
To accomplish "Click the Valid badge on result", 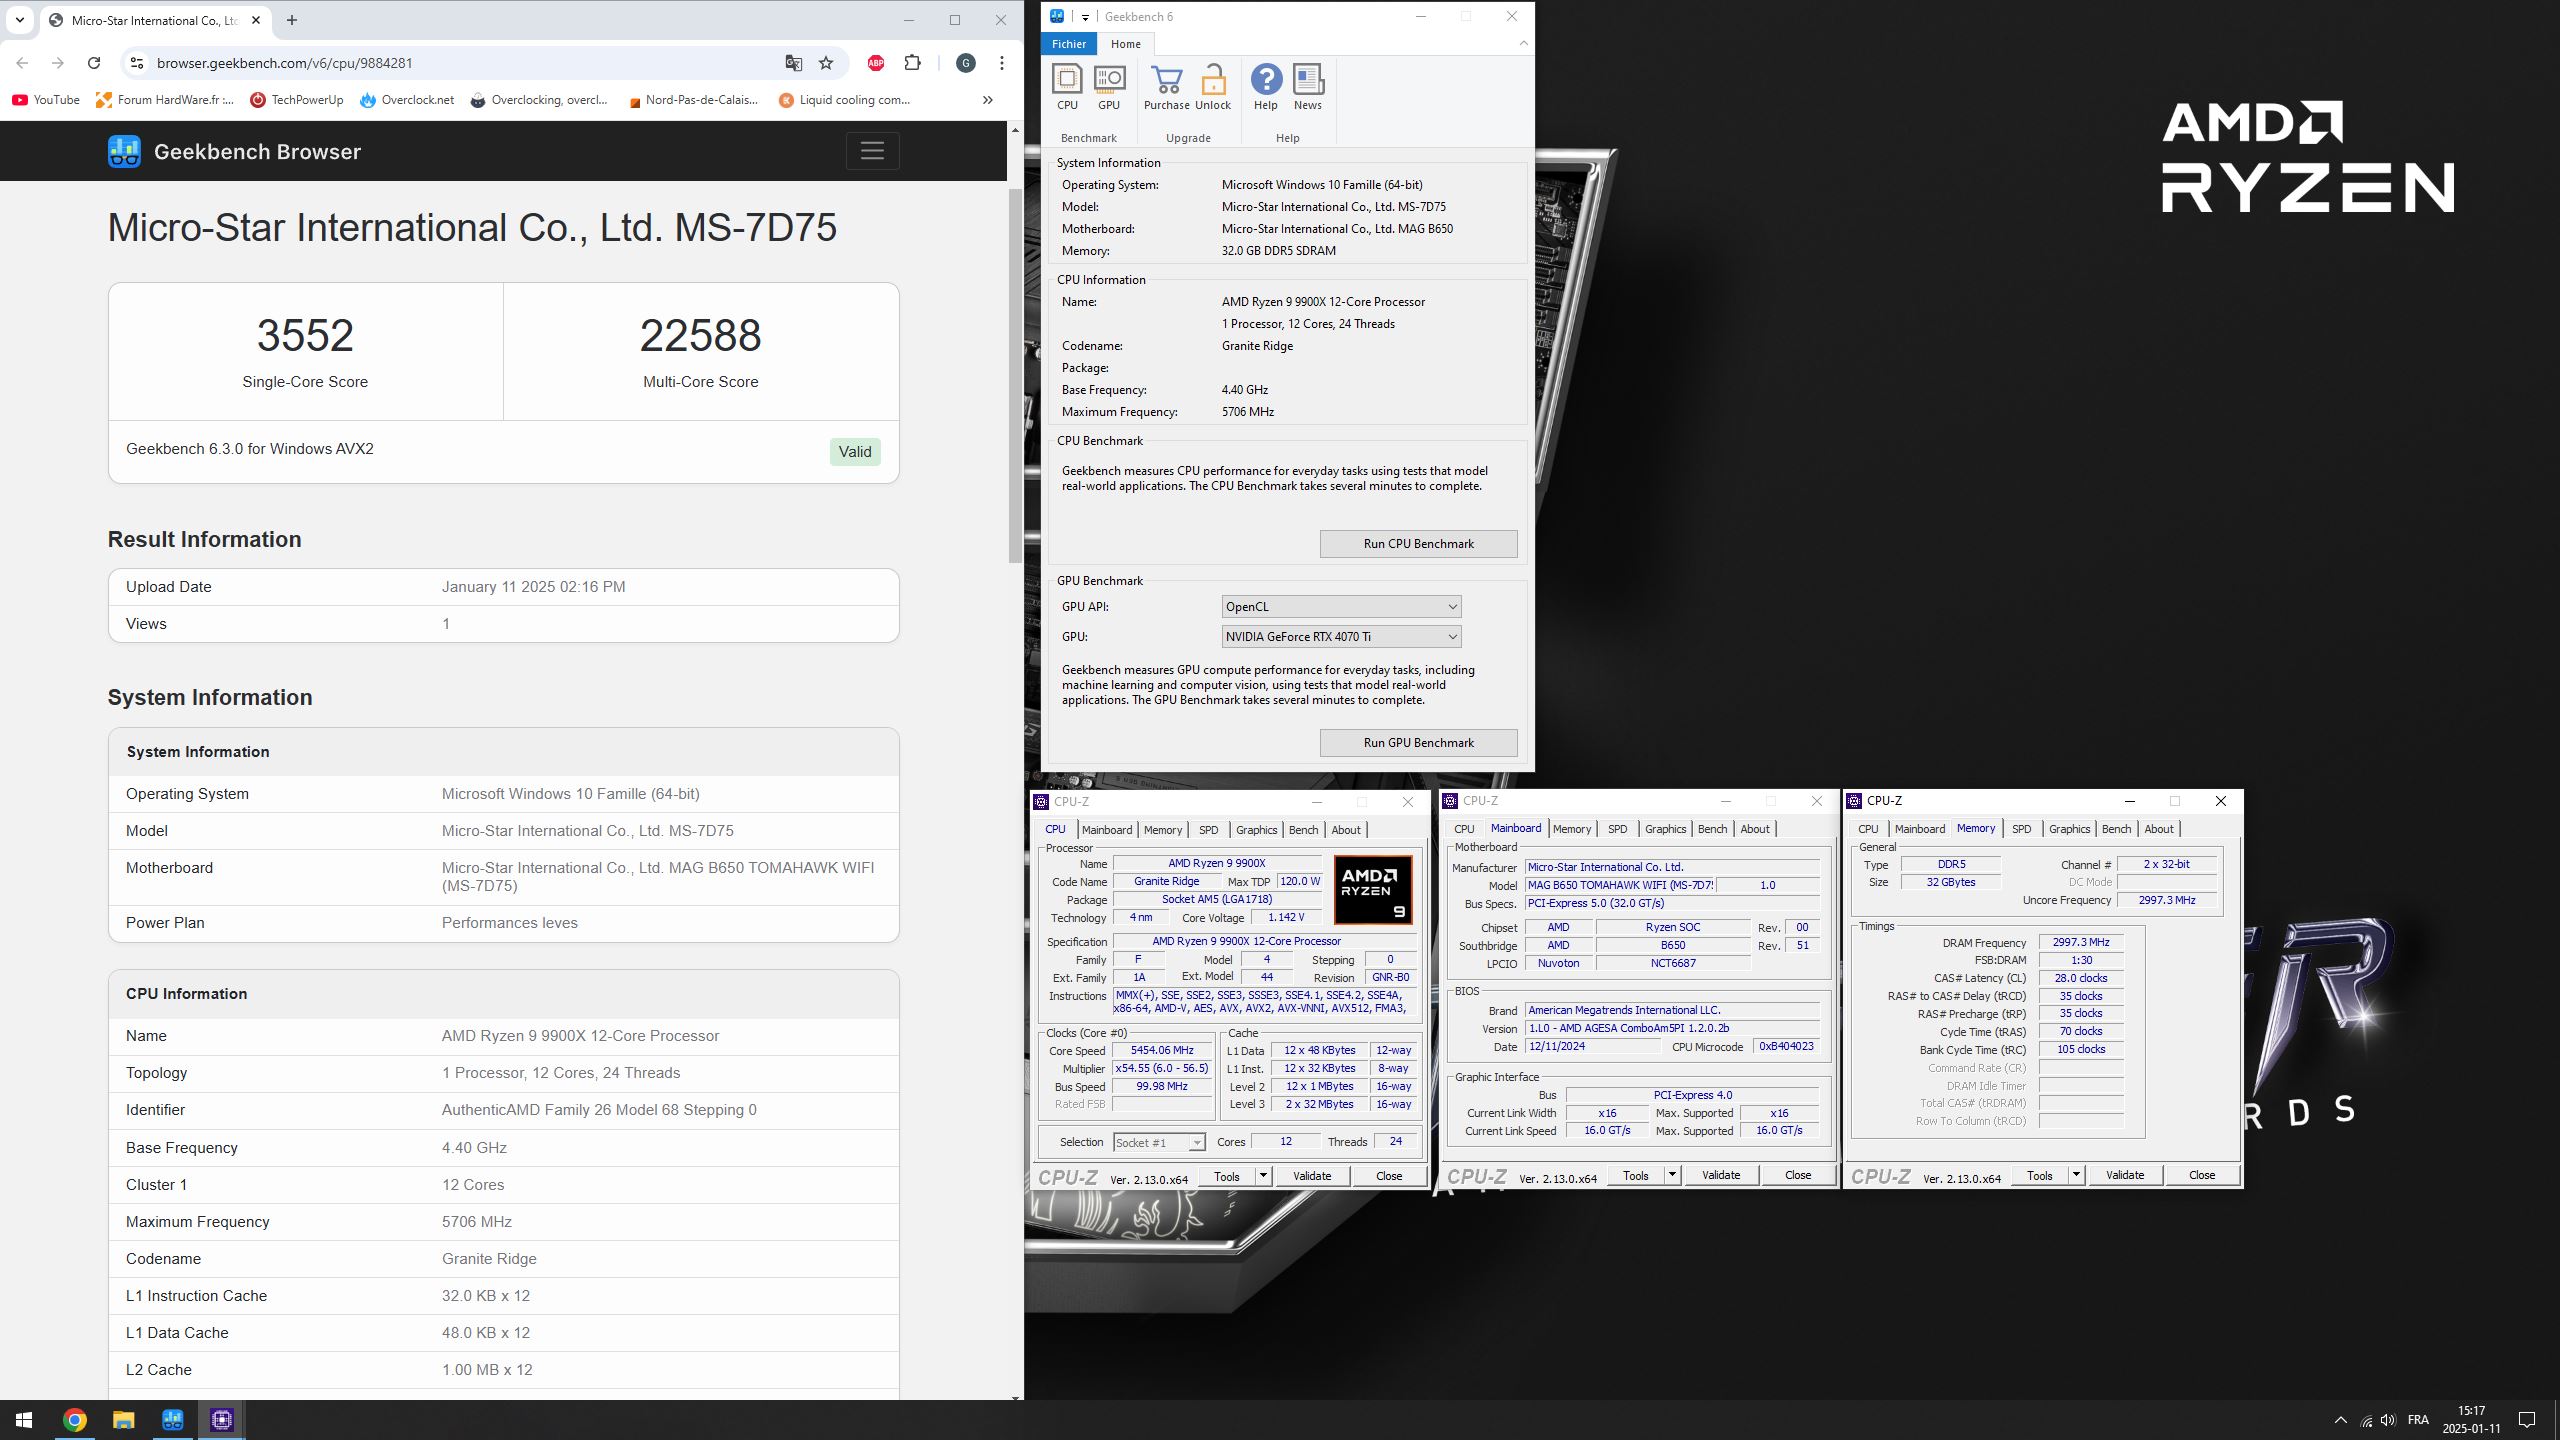I will click(855, 452).
